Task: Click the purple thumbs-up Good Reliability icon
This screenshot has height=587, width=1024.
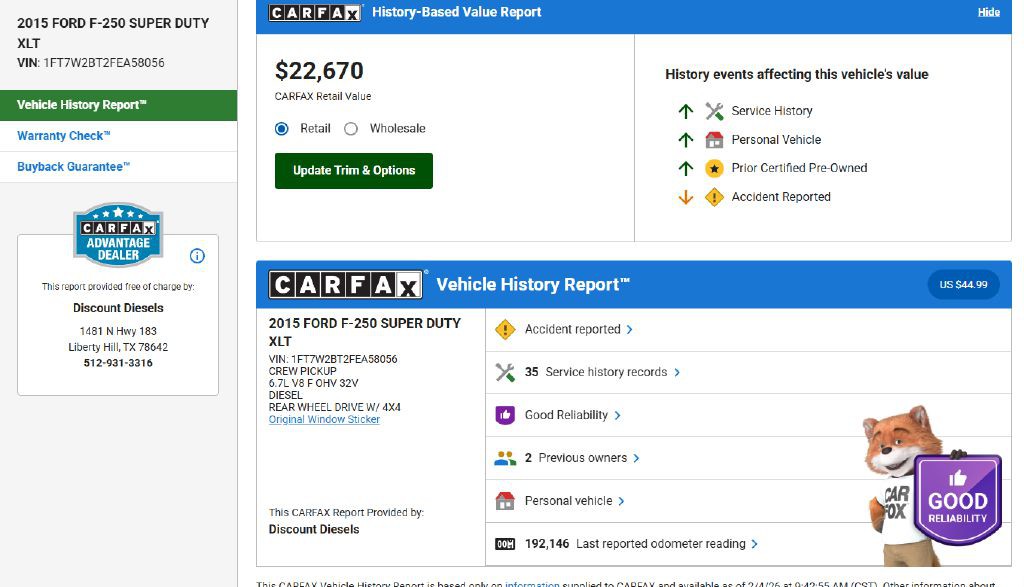Action: point(505,415)
